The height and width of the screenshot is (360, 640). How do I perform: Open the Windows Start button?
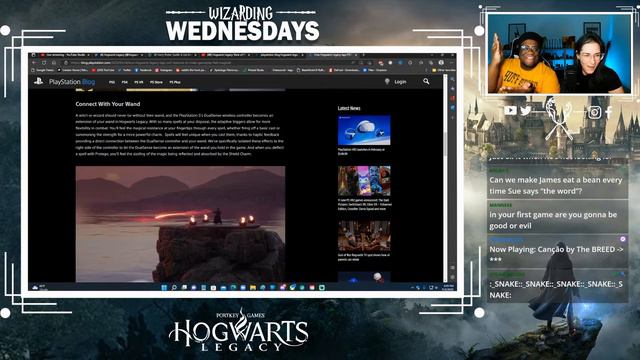pyautogui.click(x=164, y=287)
